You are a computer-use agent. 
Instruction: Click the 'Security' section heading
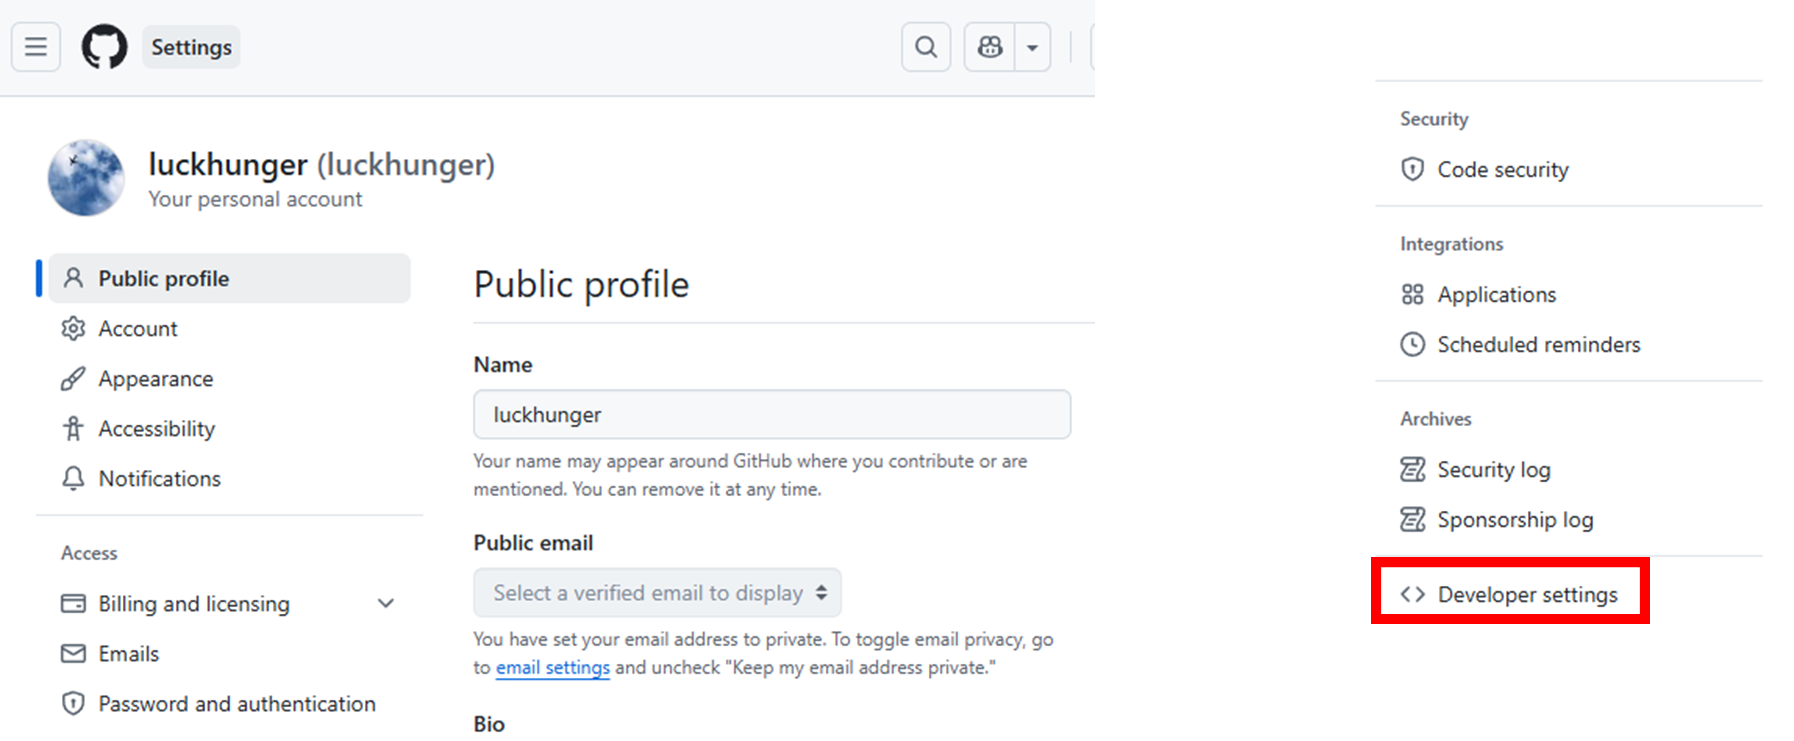(x=1434, y=119)
